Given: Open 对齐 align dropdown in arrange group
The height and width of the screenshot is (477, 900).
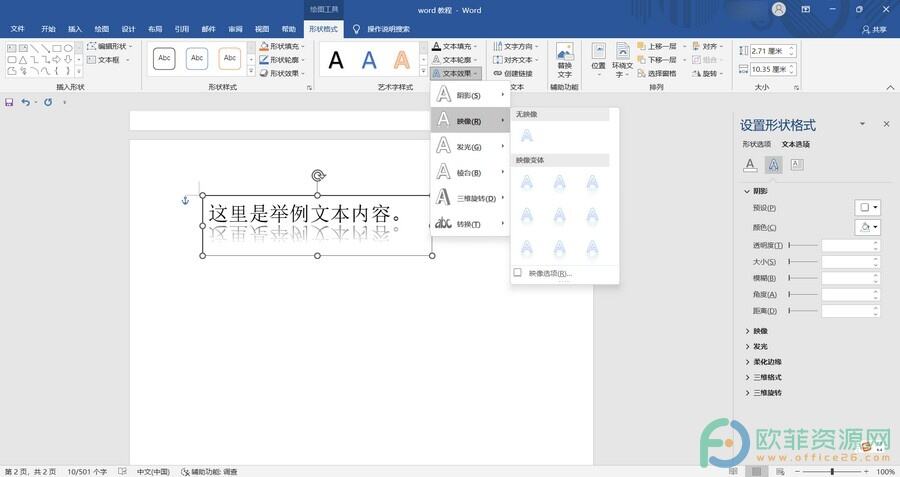Looking at the screenshot, I should (x=708, y=46).
